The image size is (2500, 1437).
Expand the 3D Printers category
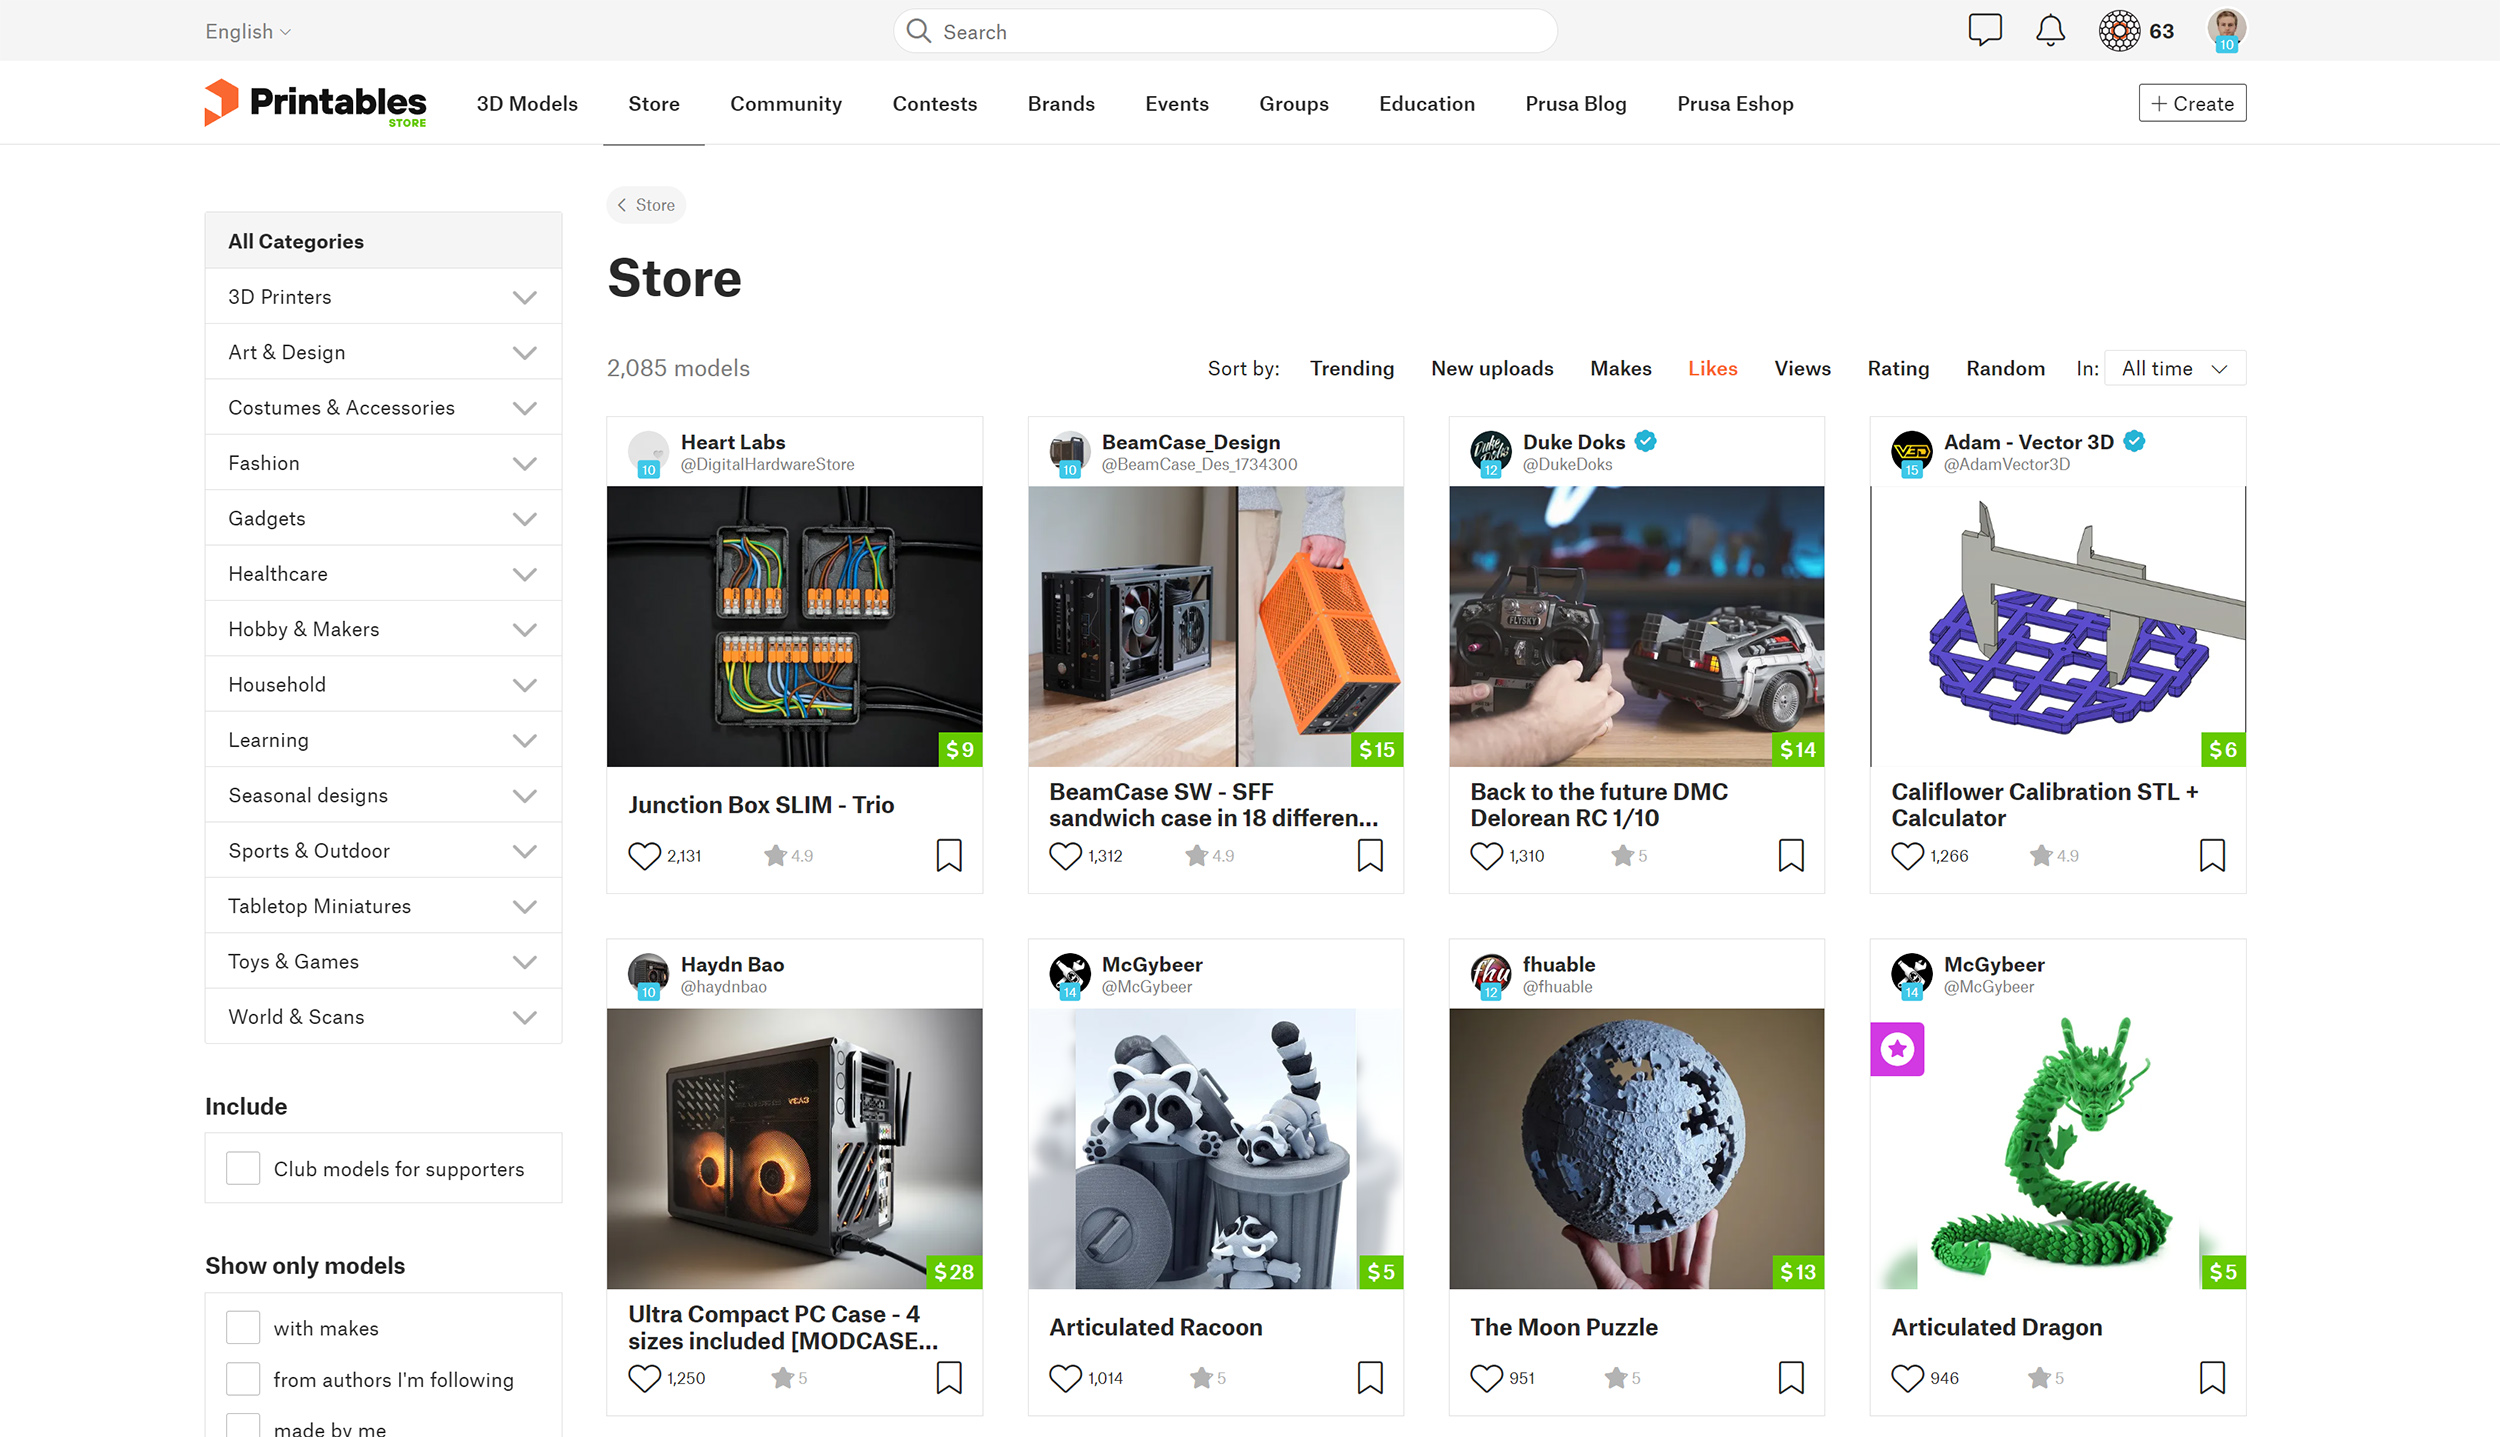pyautogui.click(x=524, y=297)
